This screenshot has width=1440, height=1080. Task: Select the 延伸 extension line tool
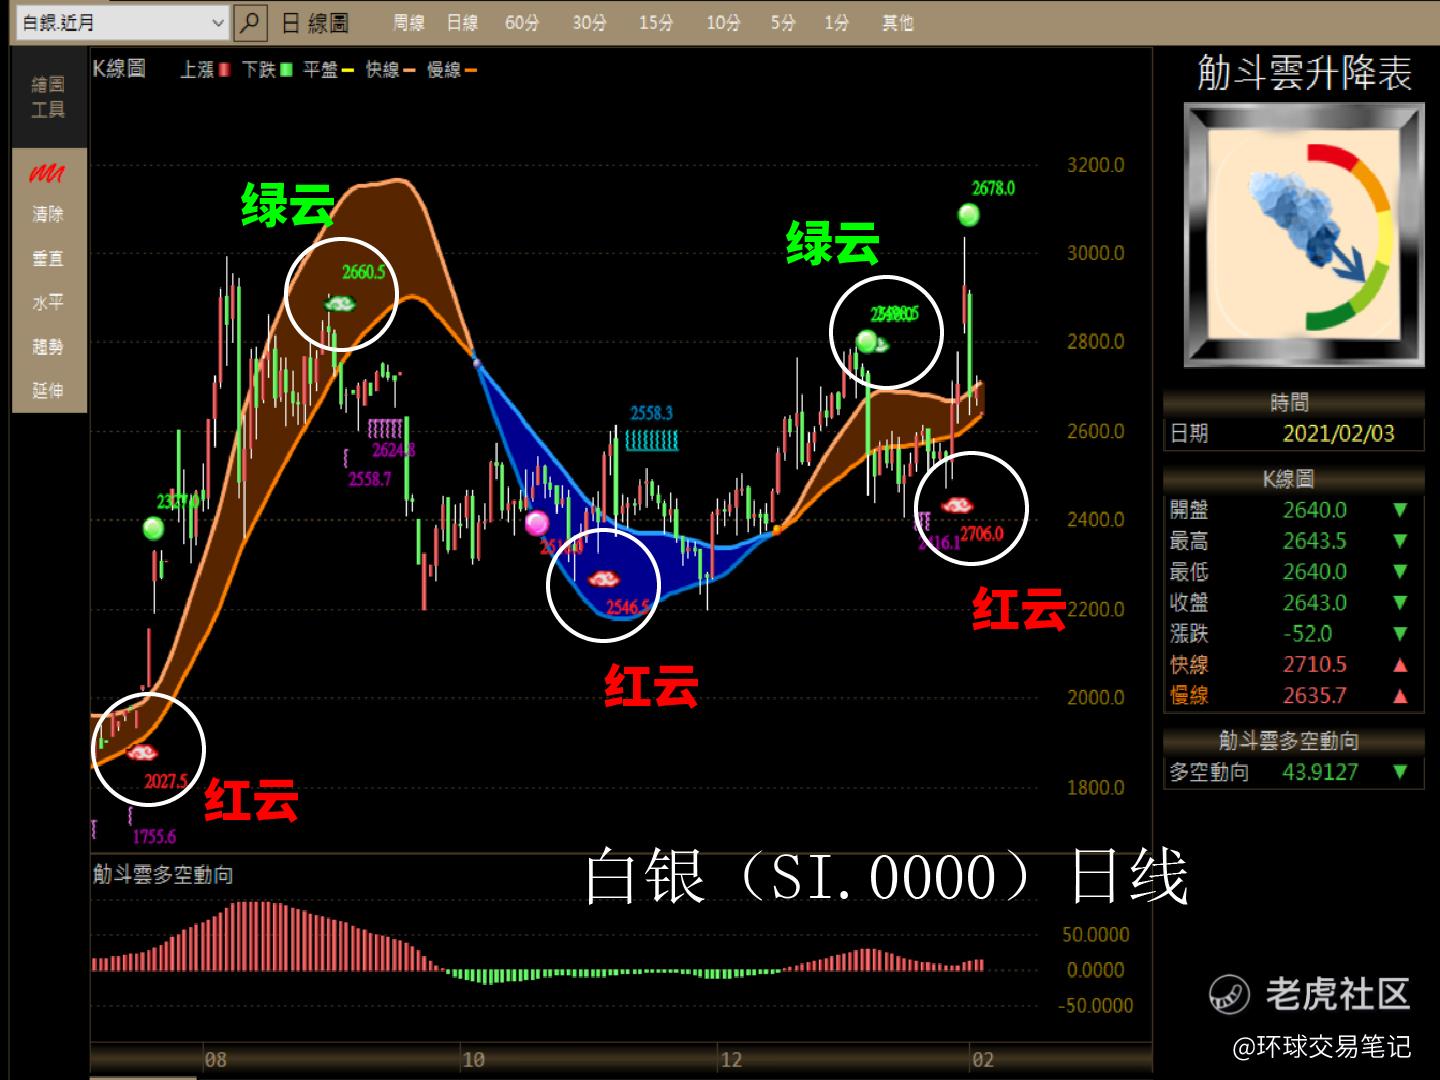[x=48, y=390]
